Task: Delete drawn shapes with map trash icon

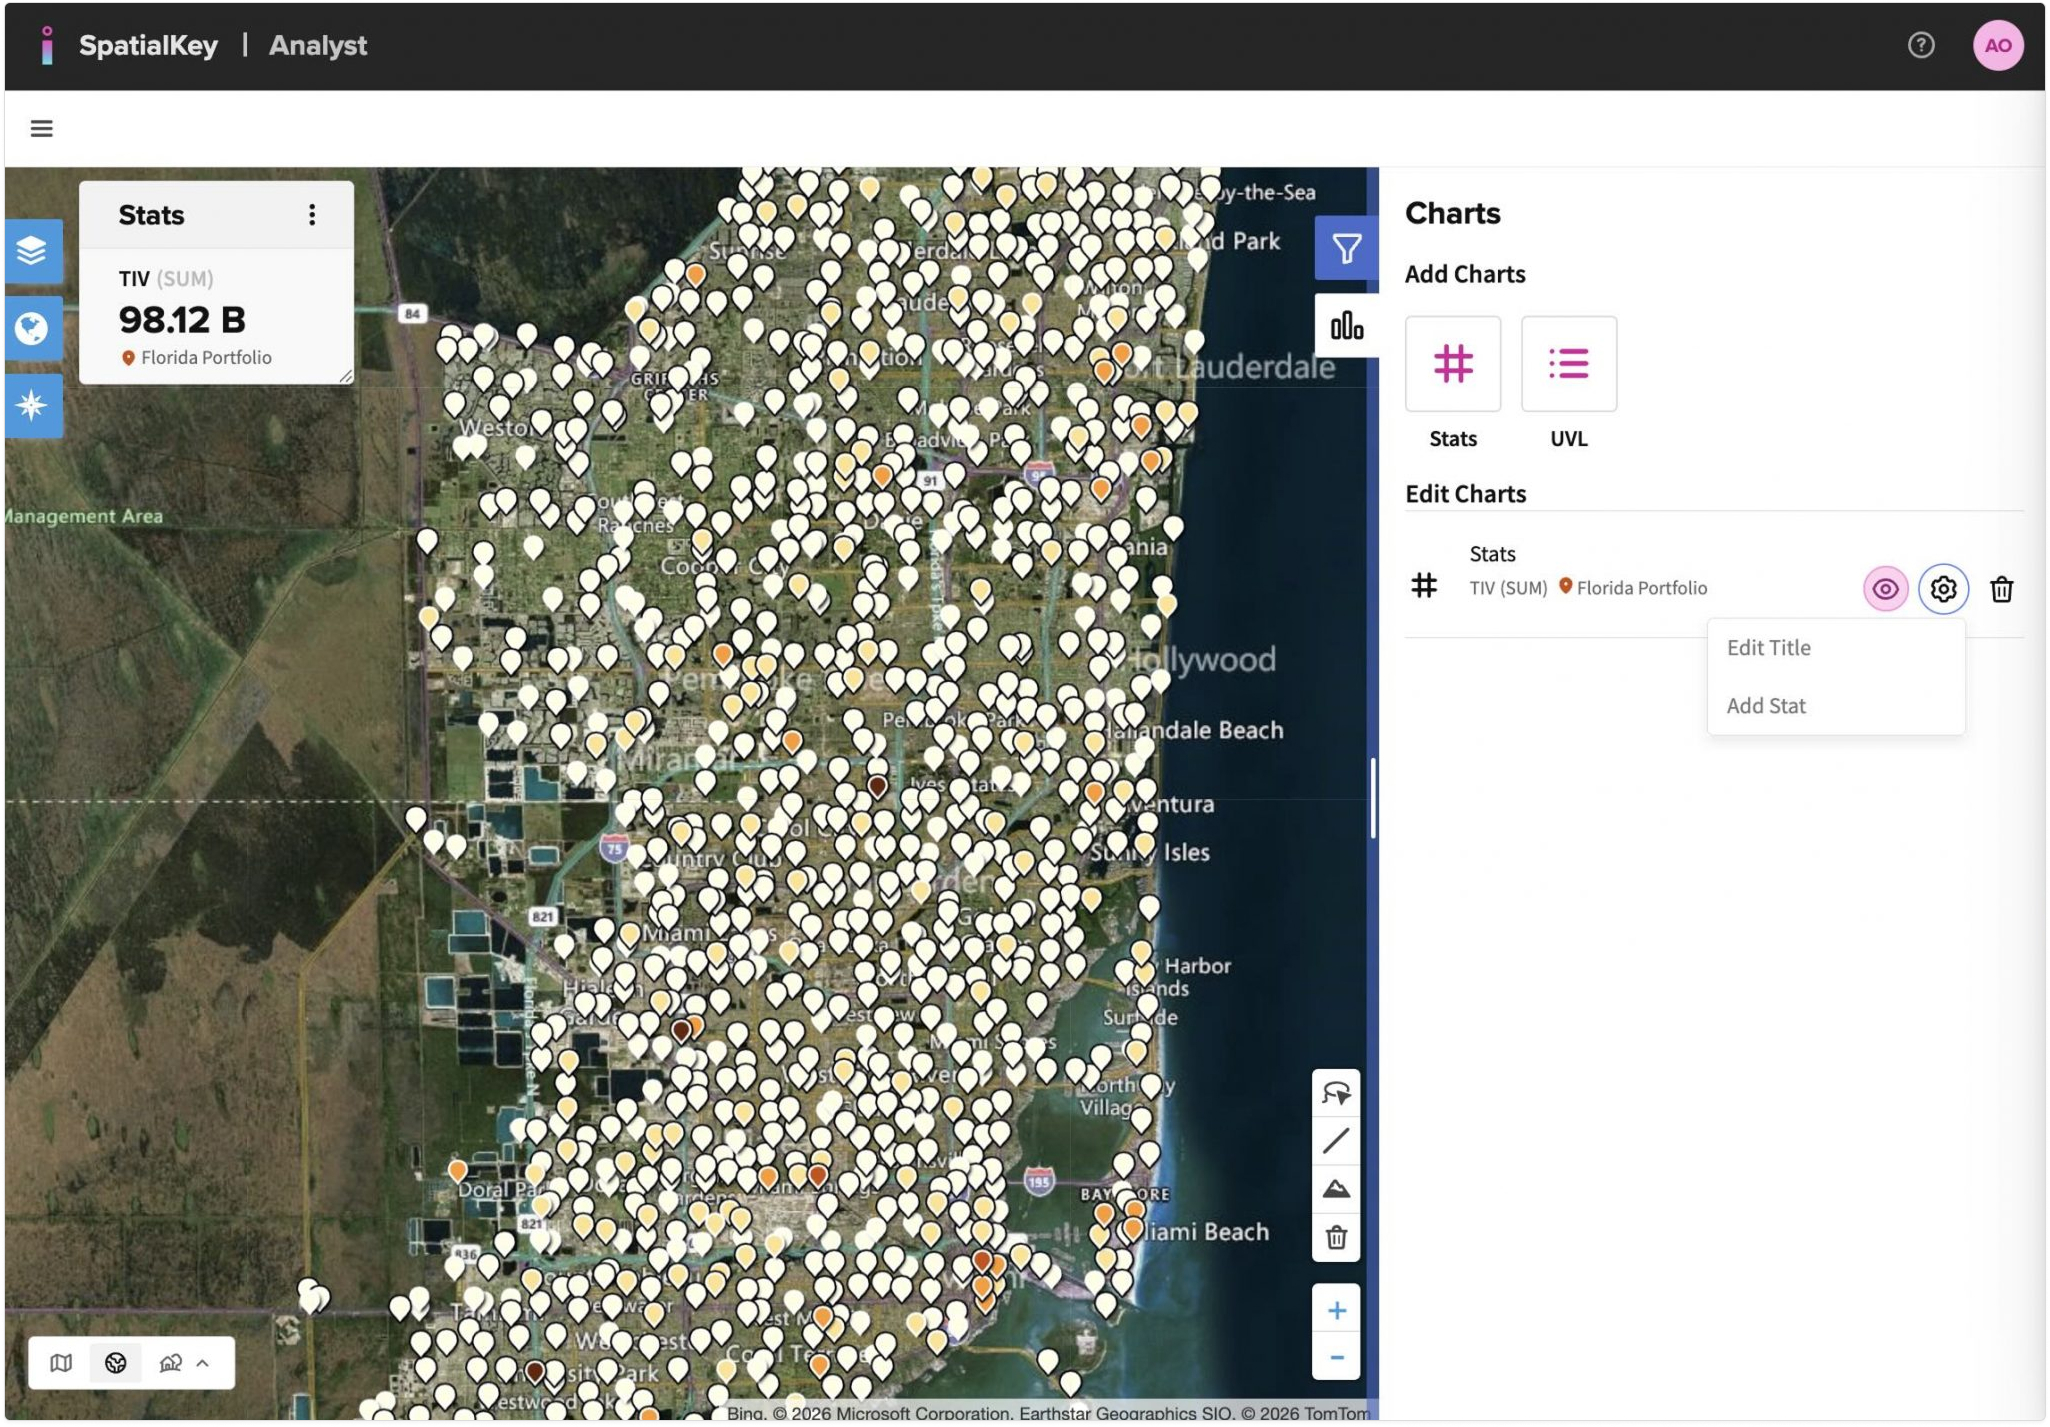Action: click(x=1336, y=1238)
